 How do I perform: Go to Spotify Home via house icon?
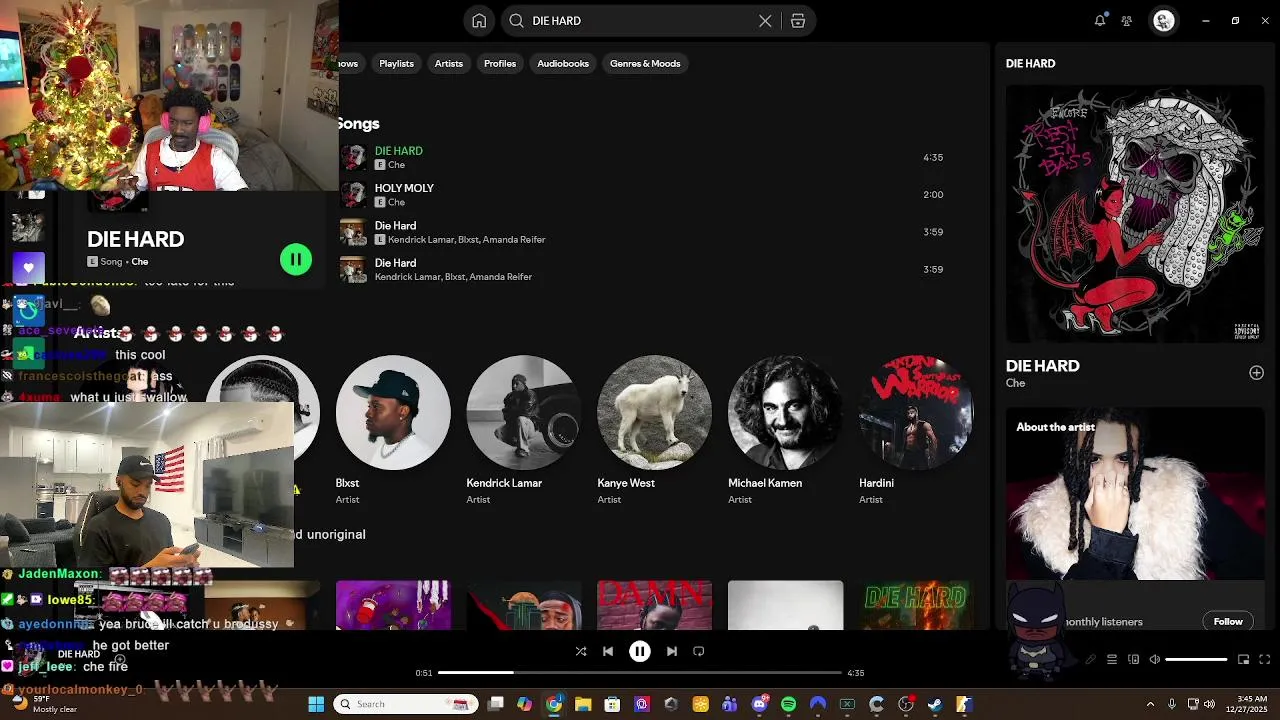(x=479, y=21)
